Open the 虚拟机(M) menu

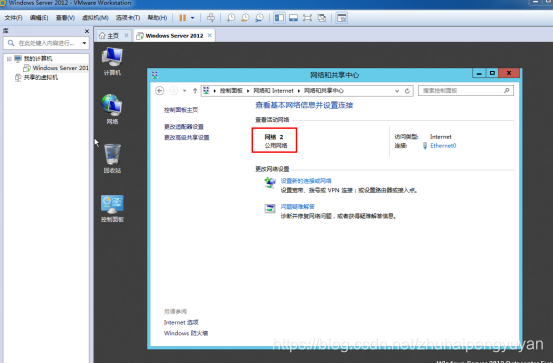[x=95, y=18]
